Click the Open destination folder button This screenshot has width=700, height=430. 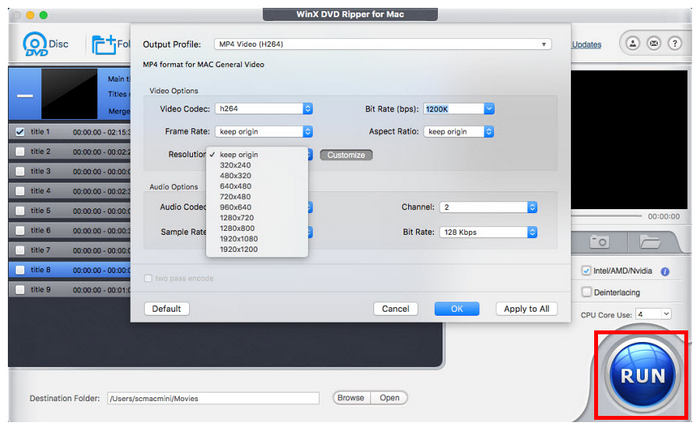[389, 397]
